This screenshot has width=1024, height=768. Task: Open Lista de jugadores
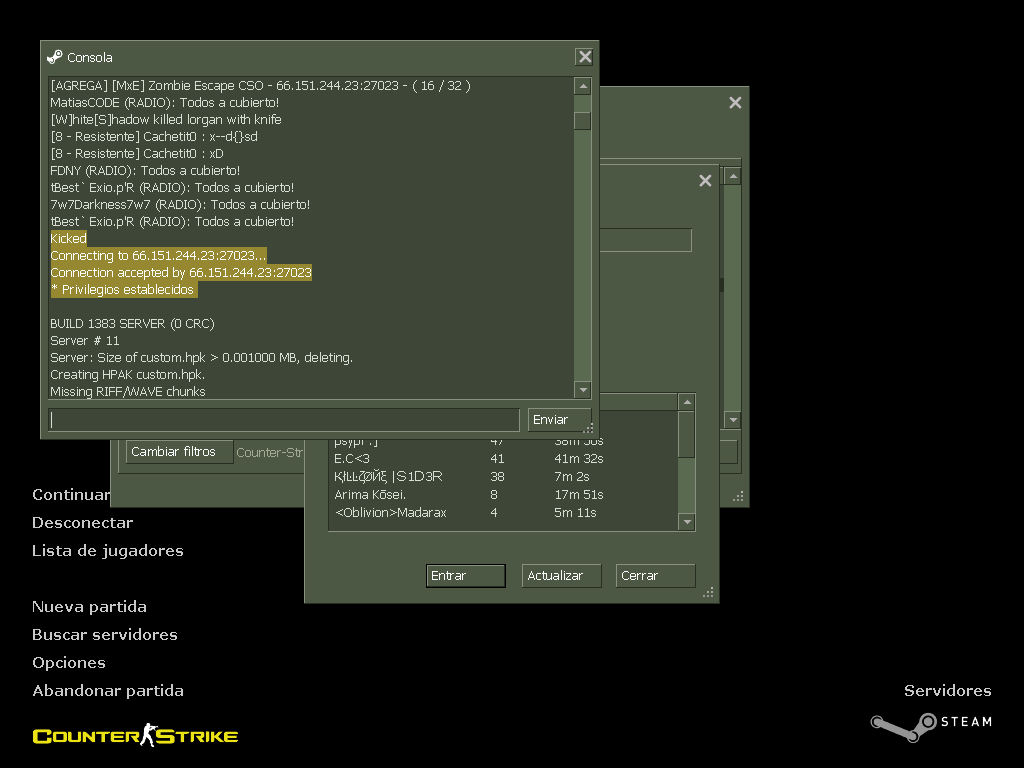click(x=108, y=551)
